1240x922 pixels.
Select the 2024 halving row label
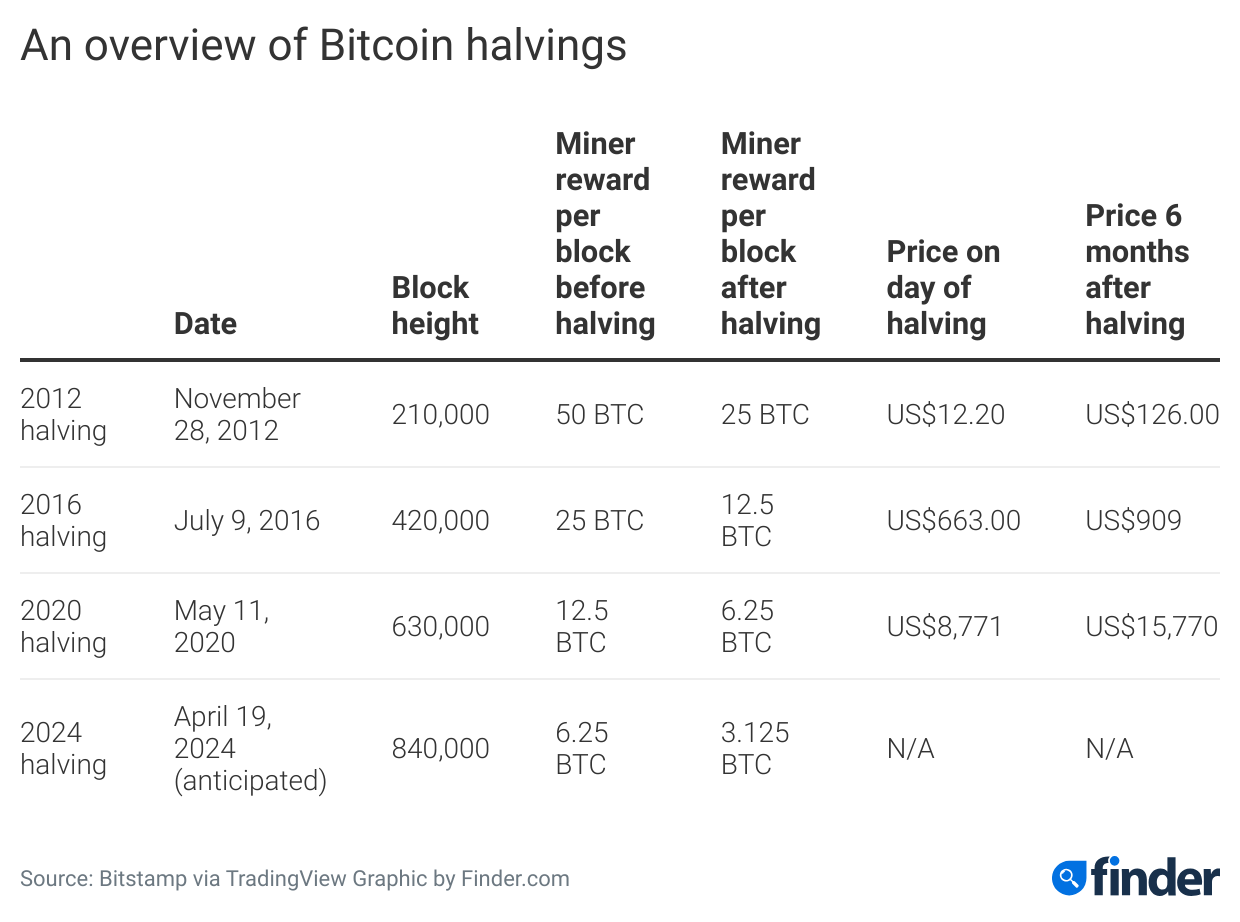[63, 748]
